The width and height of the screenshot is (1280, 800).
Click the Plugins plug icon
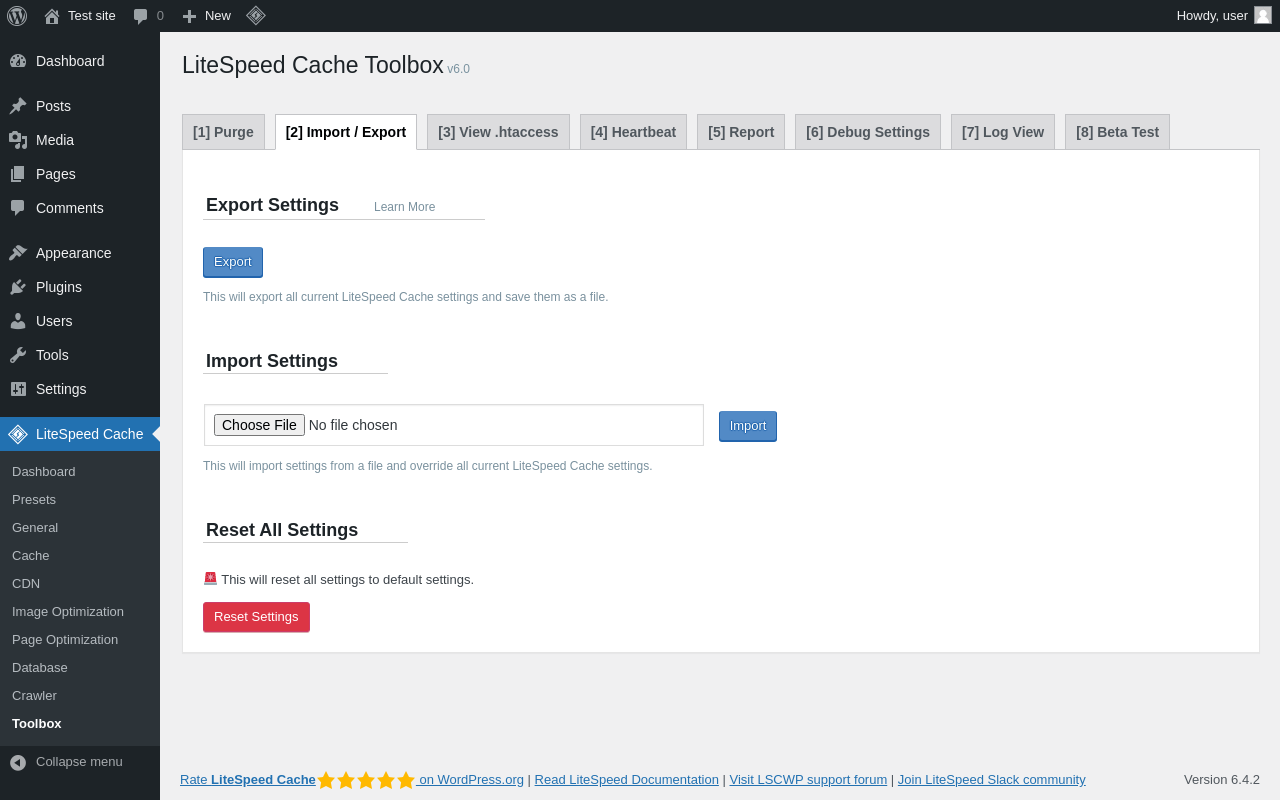18,287
